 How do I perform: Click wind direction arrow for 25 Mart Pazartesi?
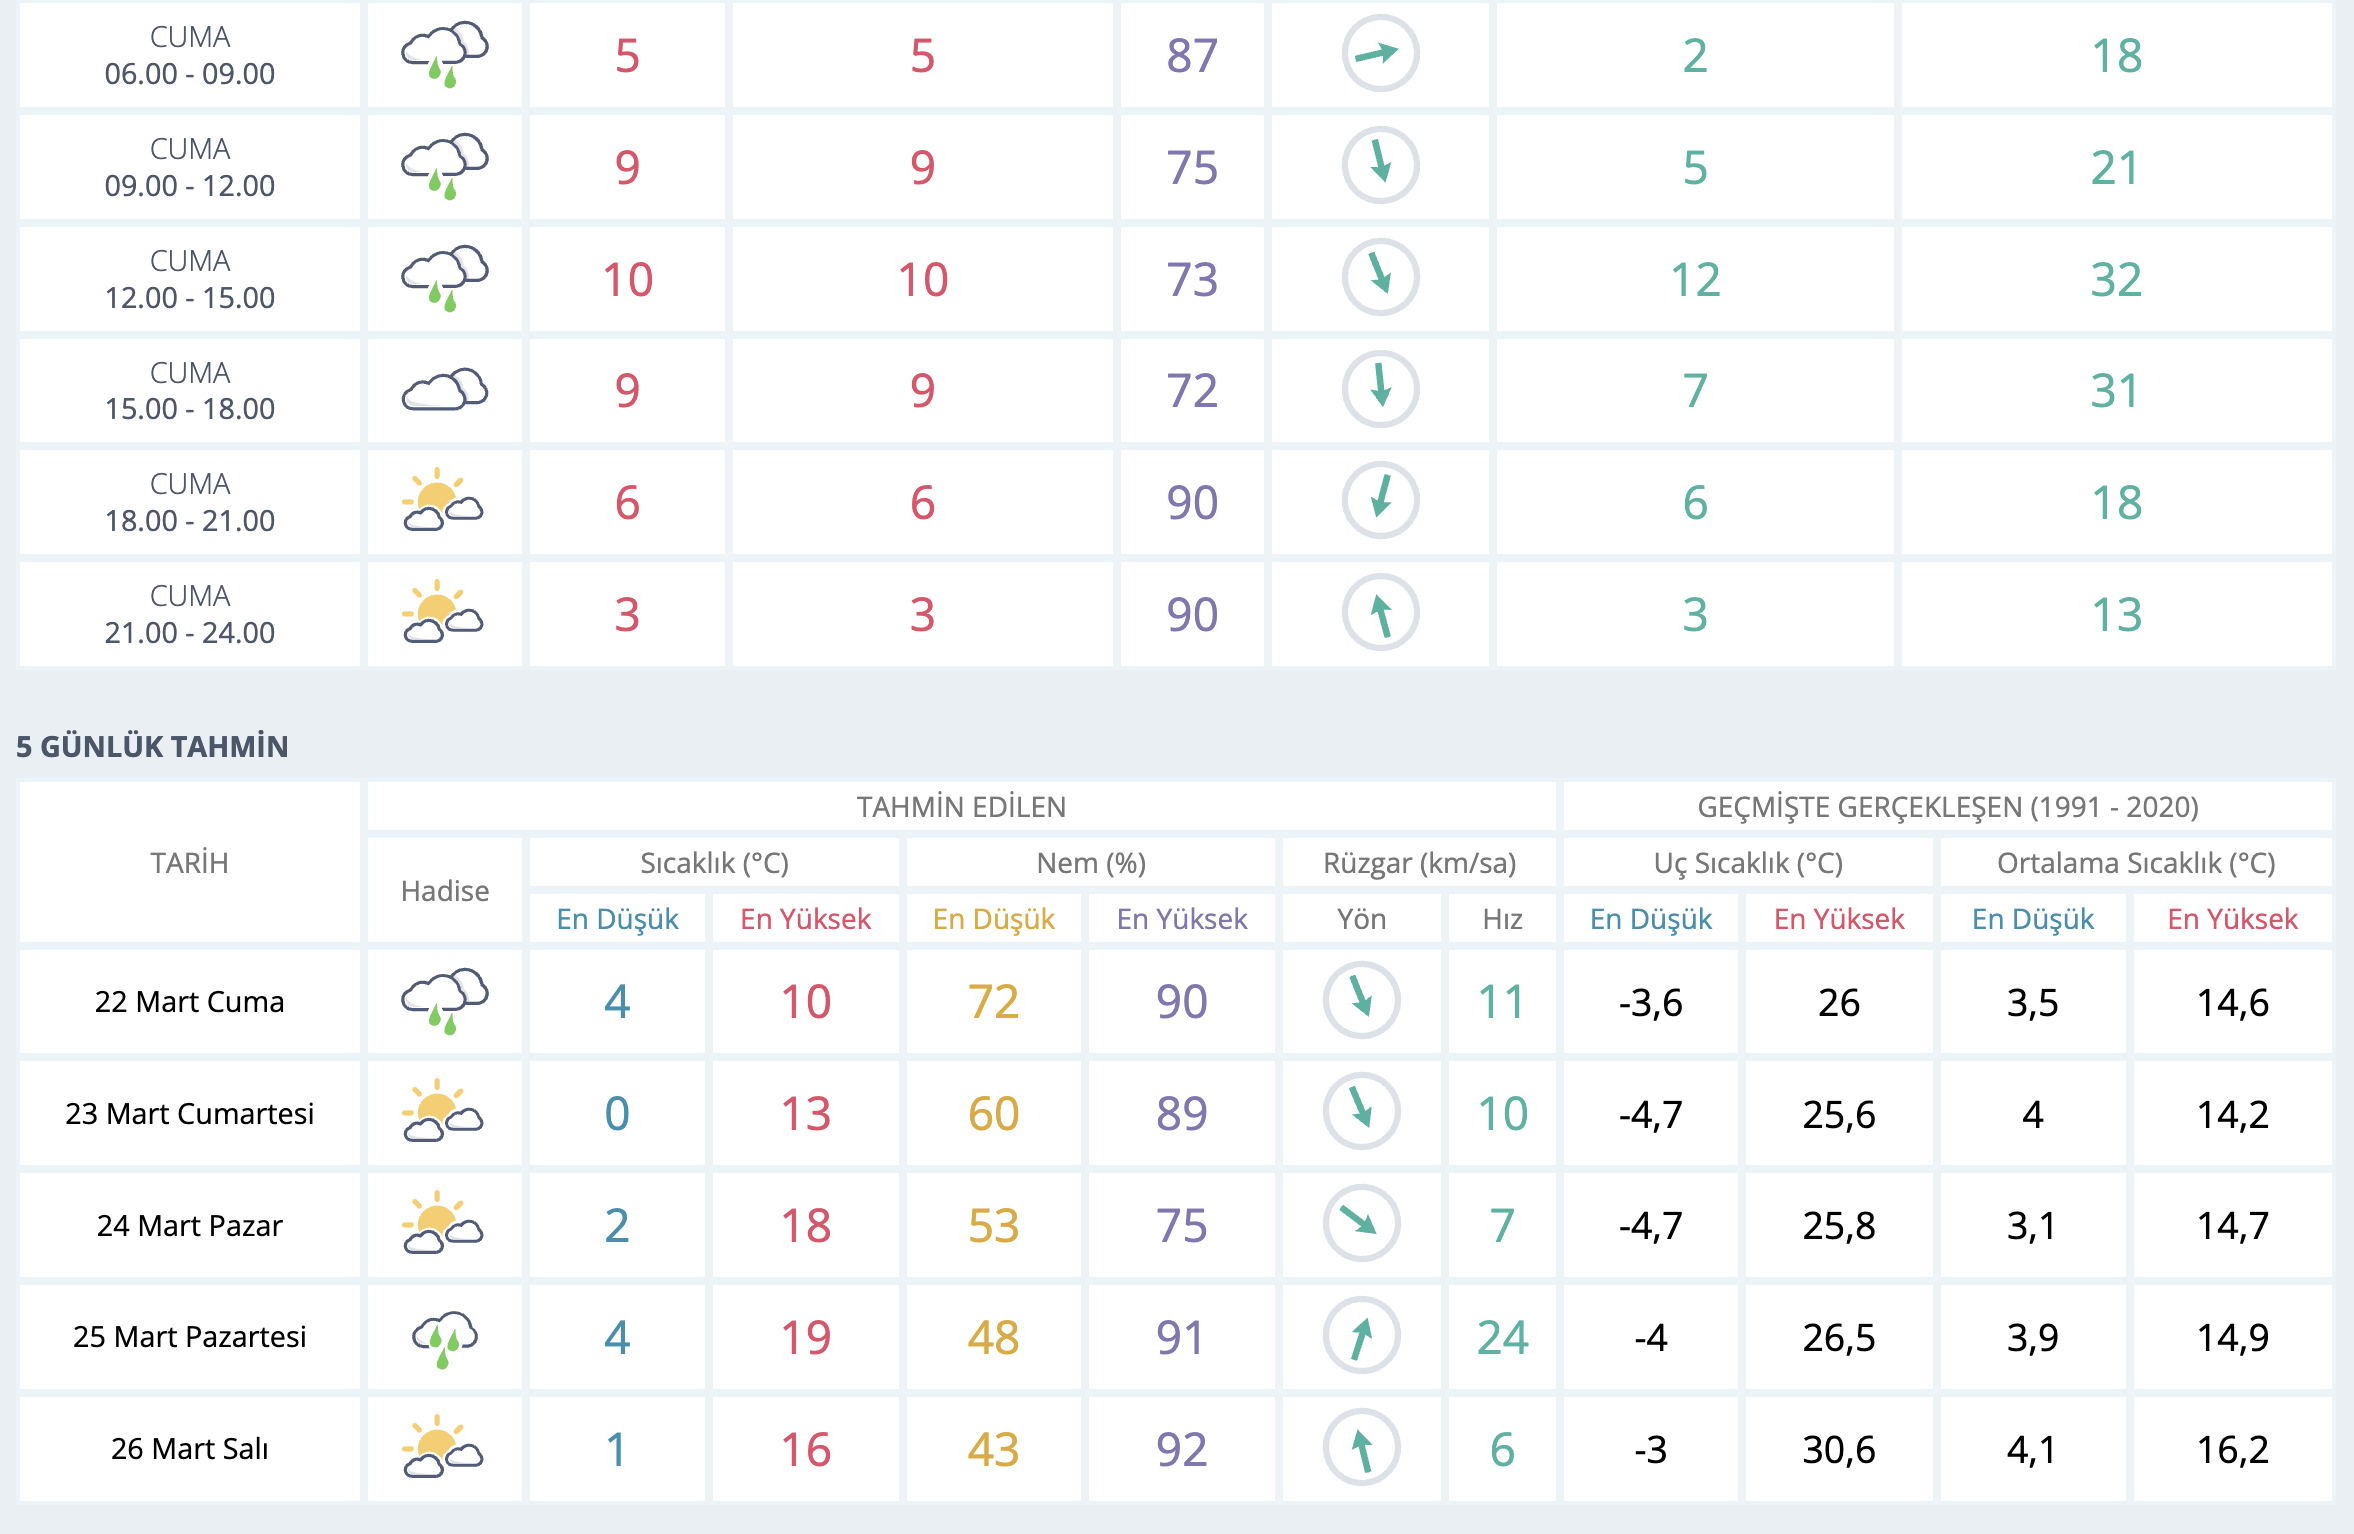(x=1361, y=1336)
